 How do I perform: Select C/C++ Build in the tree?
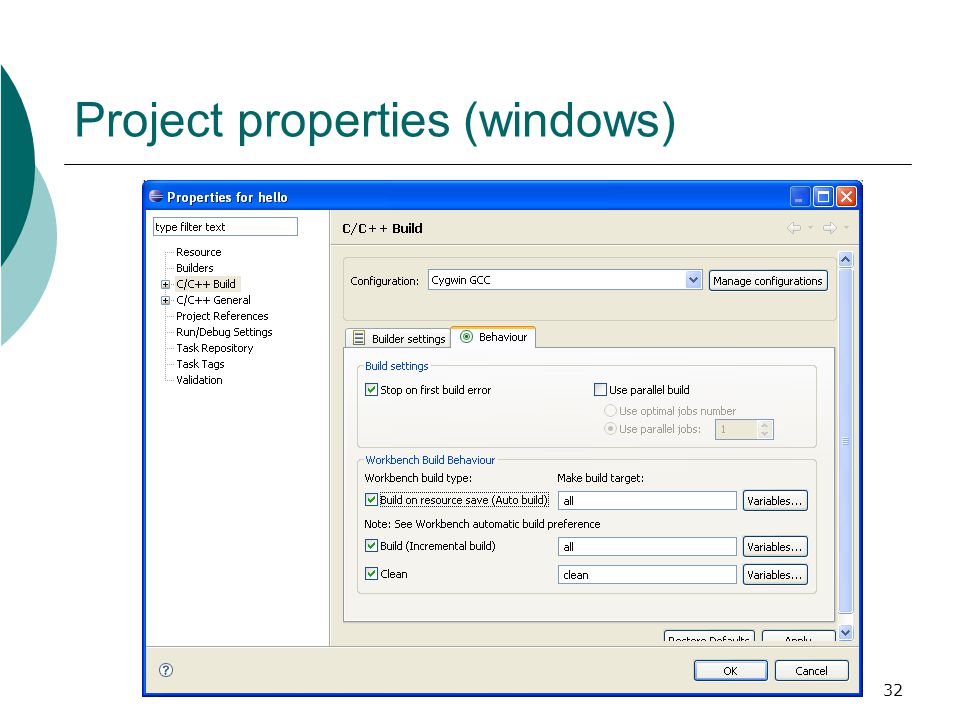click(206, 284)
